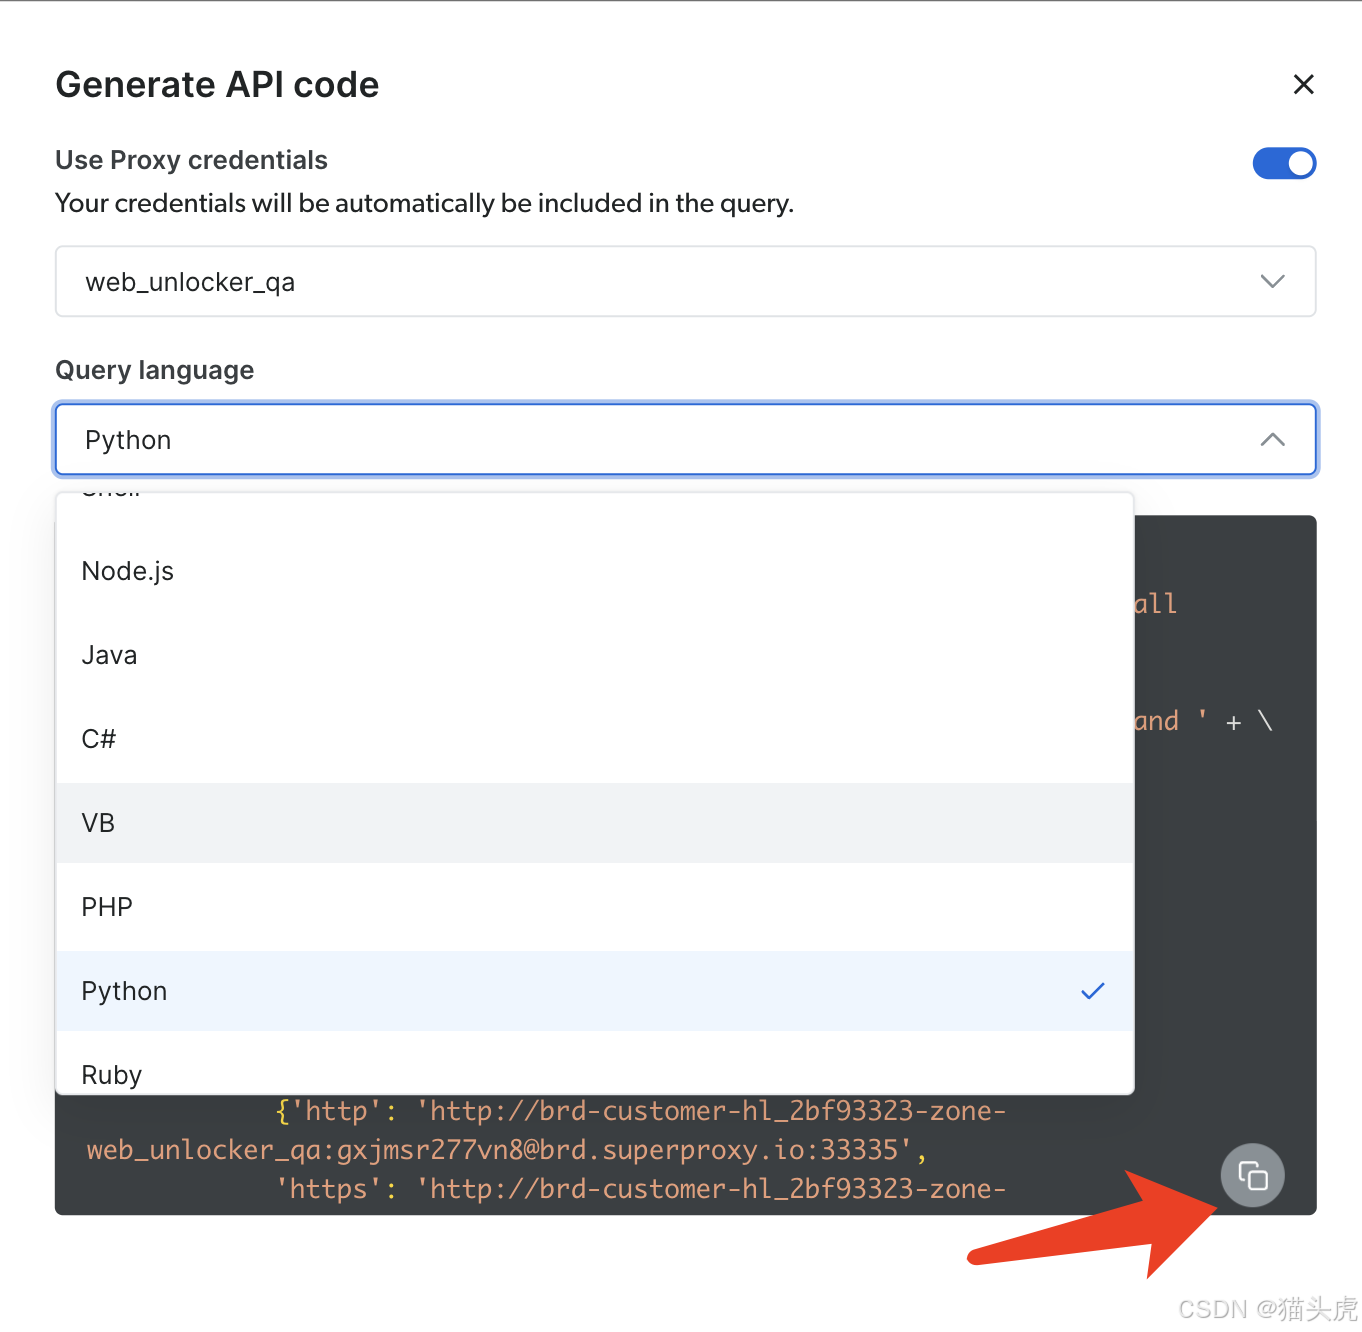The height and width of the screenshot is (1332, 1362).
Task: Close the Generate API code dialog
Action: pos(1303,85)
